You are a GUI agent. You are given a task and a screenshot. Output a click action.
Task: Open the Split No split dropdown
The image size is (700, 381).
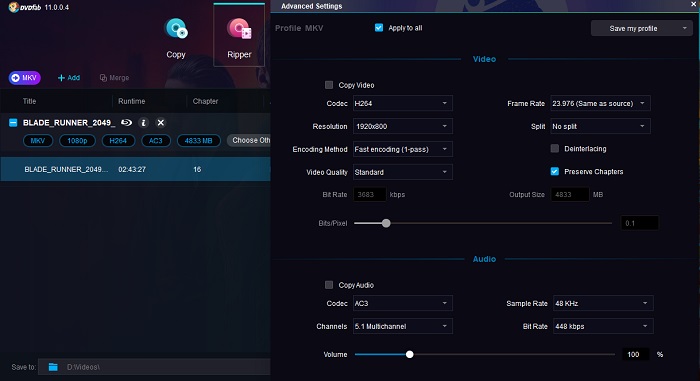[x=600, y=126]
